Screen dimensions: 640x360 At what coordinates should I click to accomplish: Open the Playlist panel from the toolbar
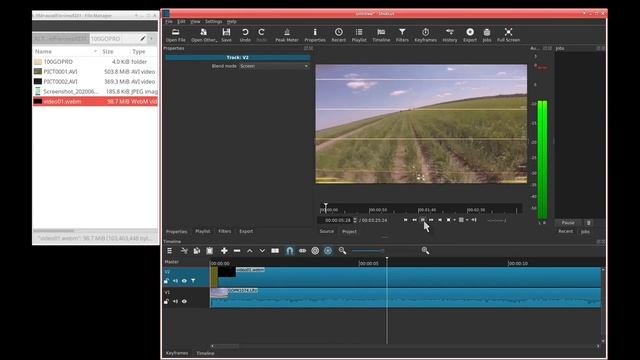click(359, 35)
